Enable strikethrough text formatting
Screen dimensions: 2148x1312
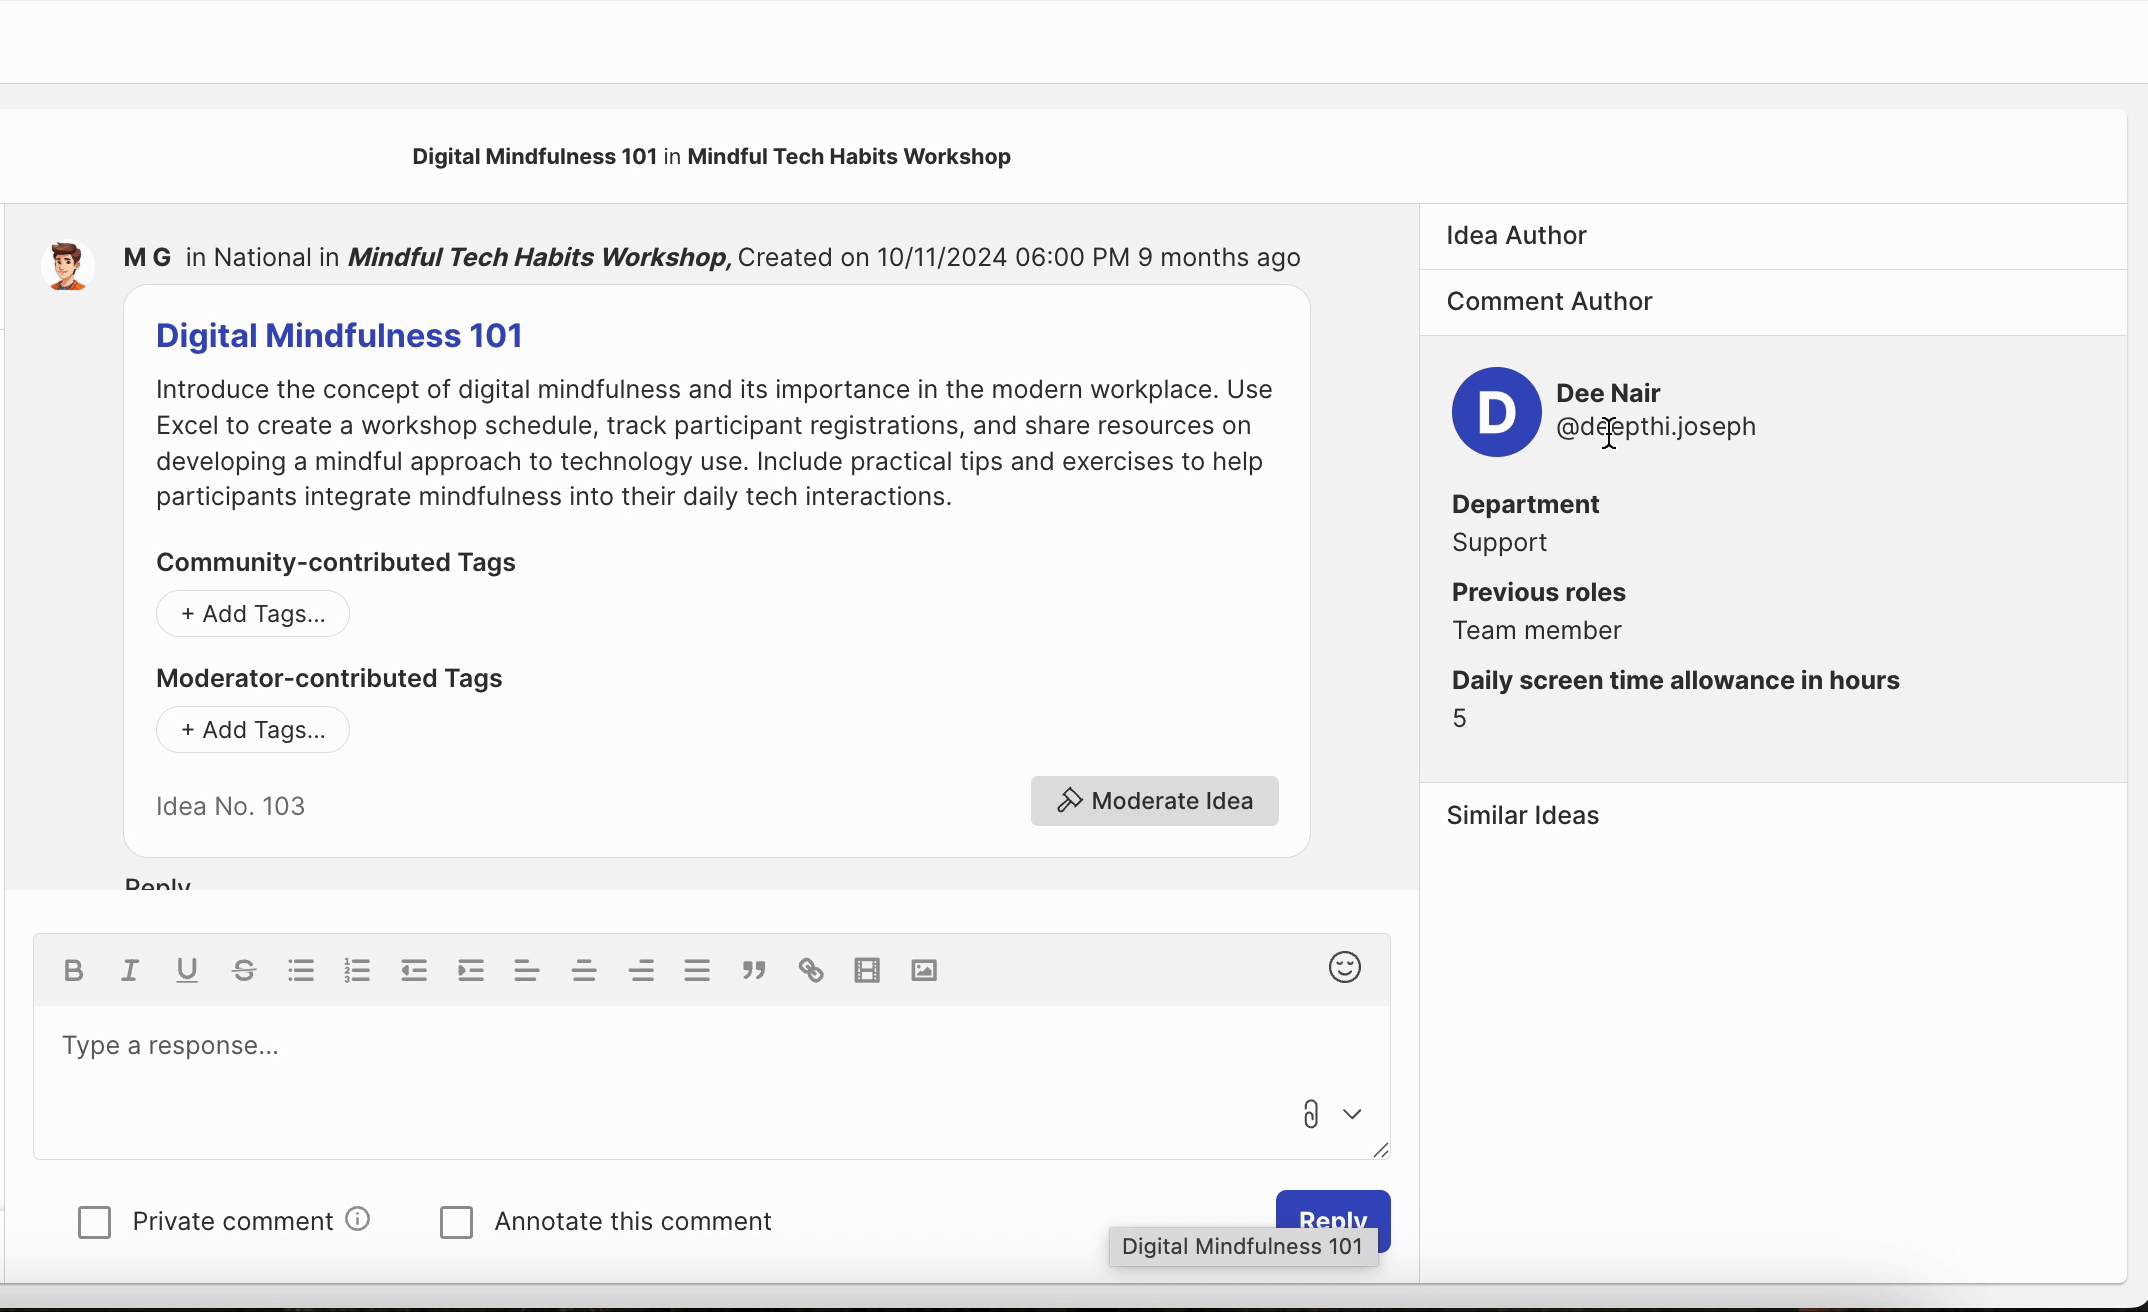[x=244, y=970]
